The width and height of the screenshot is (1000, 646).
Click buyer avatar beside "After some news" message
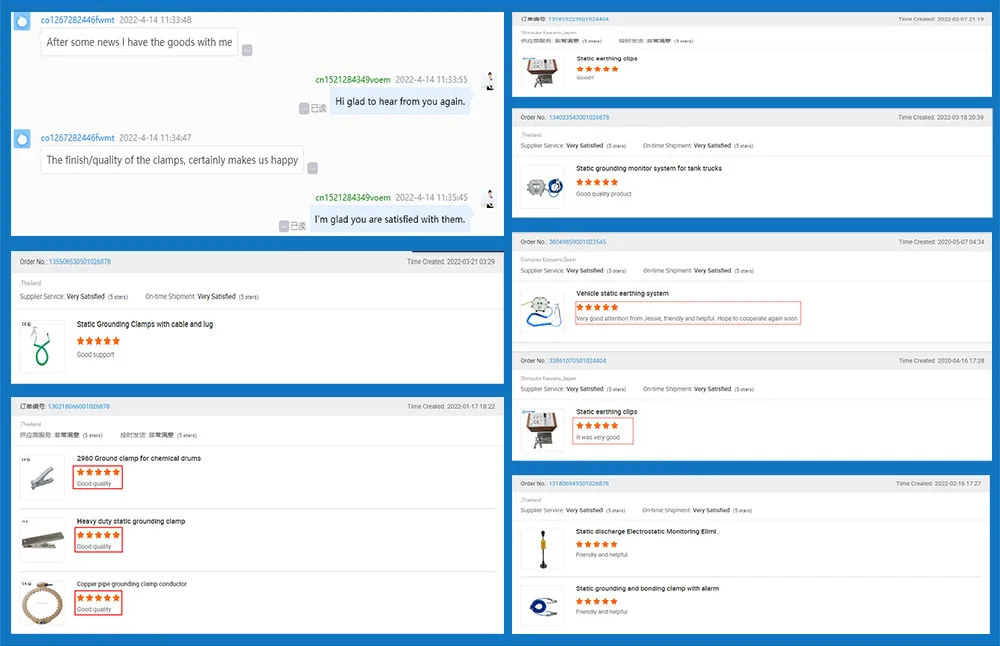click(x=22, y=22)
